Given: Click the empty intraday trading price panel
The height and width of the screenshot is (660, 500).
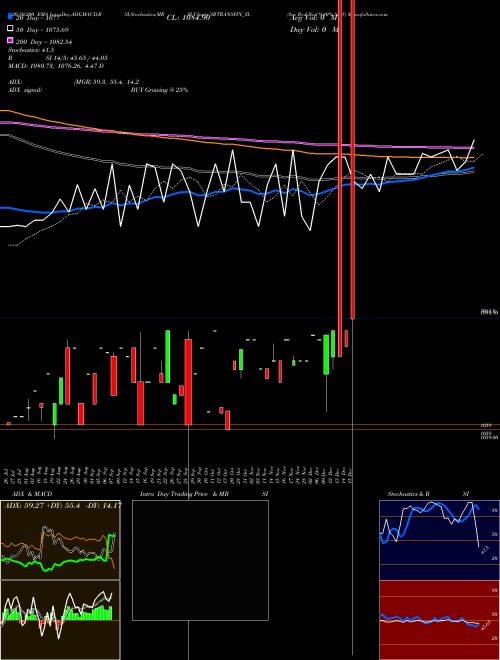Looking at the screenshot, I should [x=200, y=560].
